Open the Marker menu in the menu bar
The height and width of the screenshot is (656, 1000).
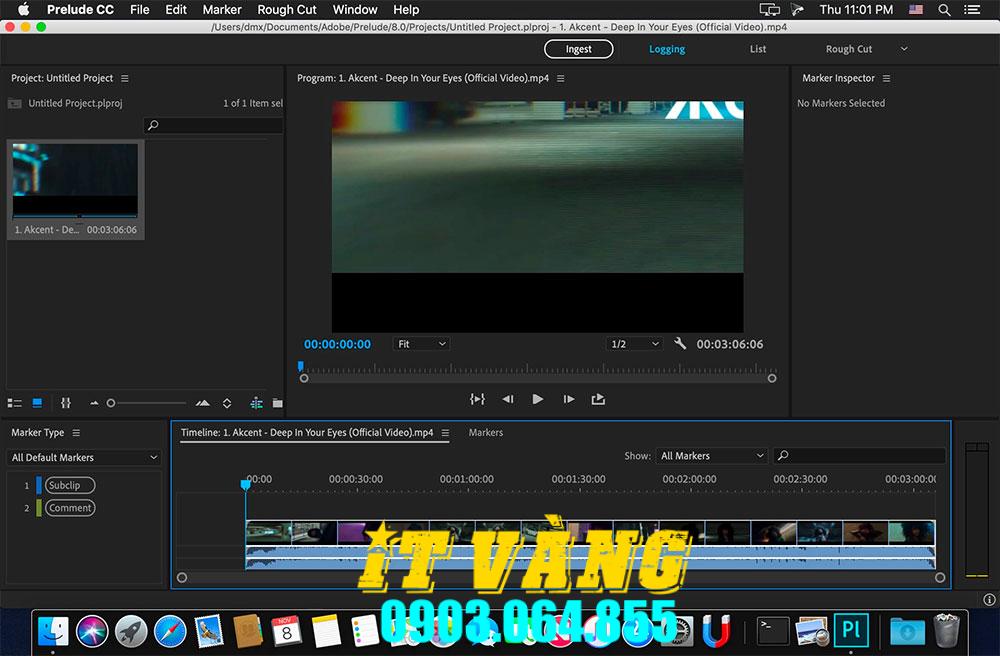pos(222,9)
